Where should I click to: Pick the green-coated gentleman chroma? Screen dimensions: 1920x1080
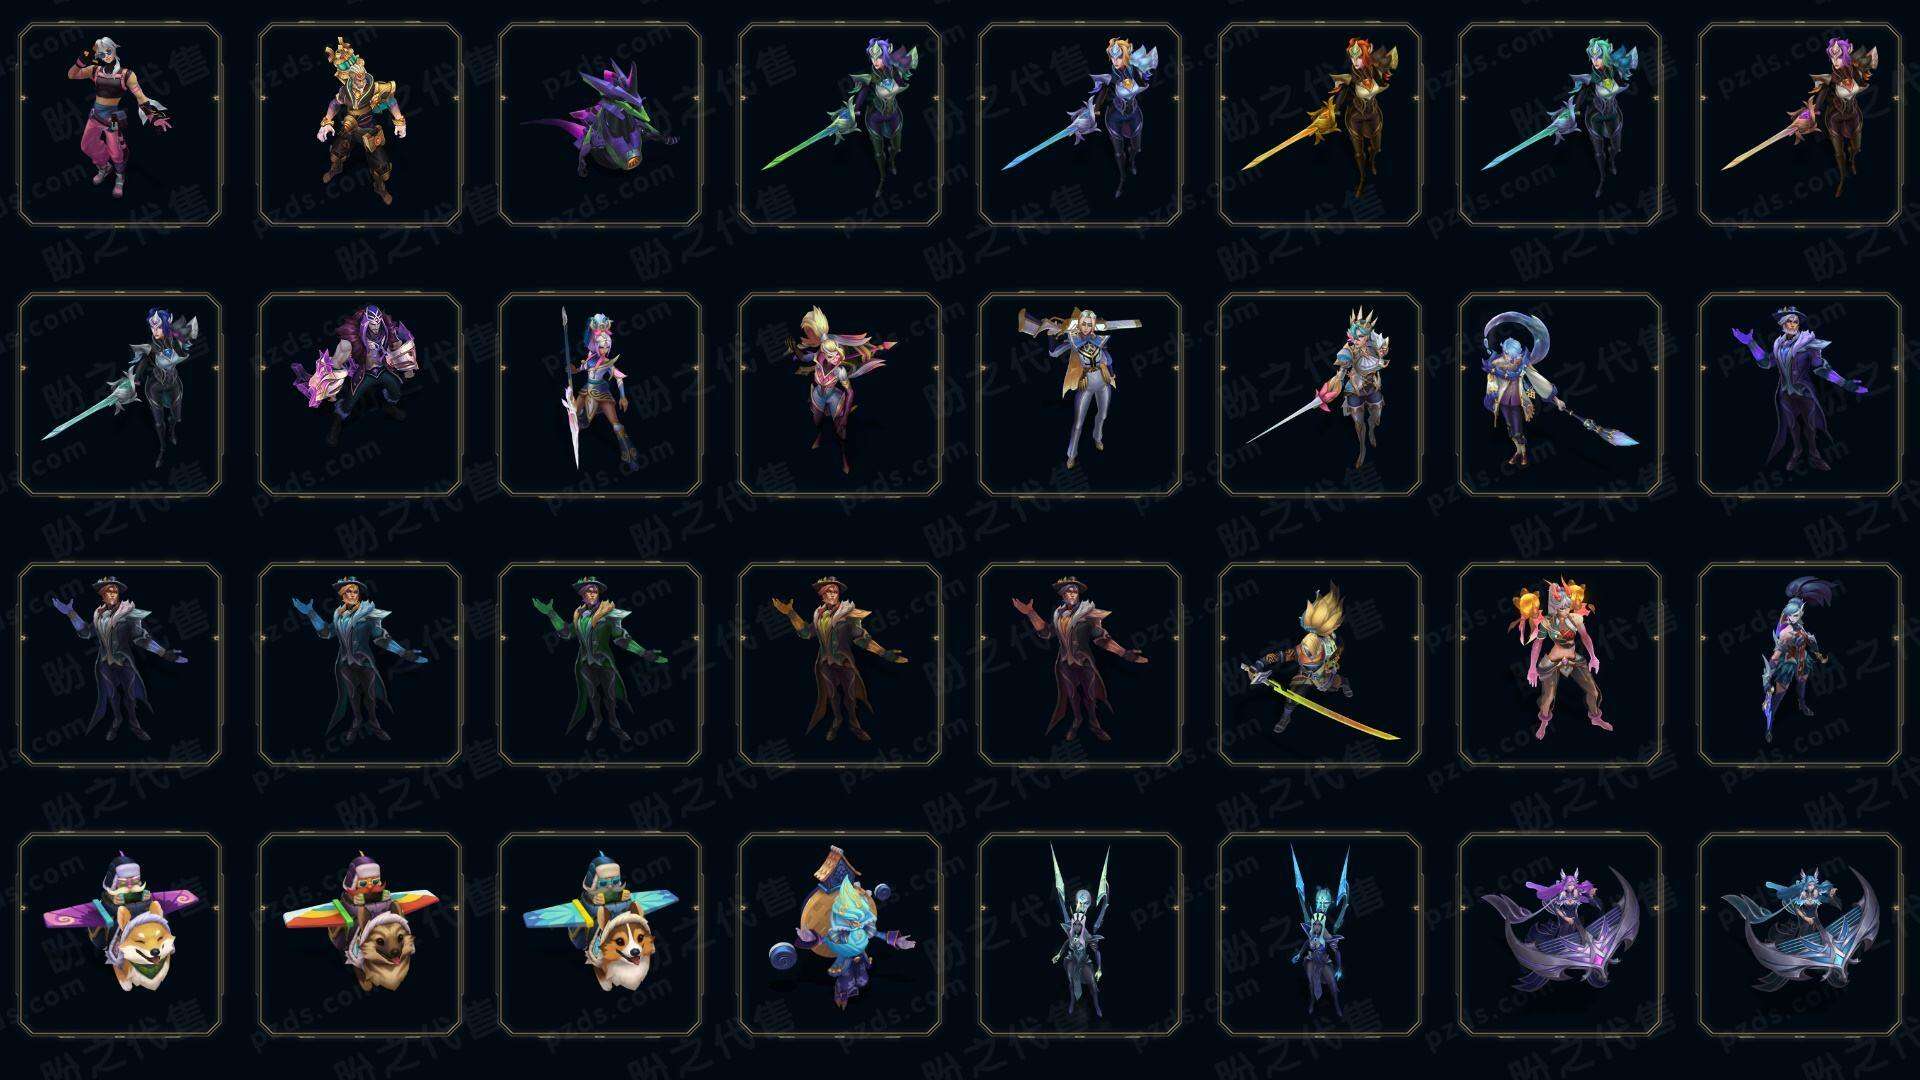point(600,664)
